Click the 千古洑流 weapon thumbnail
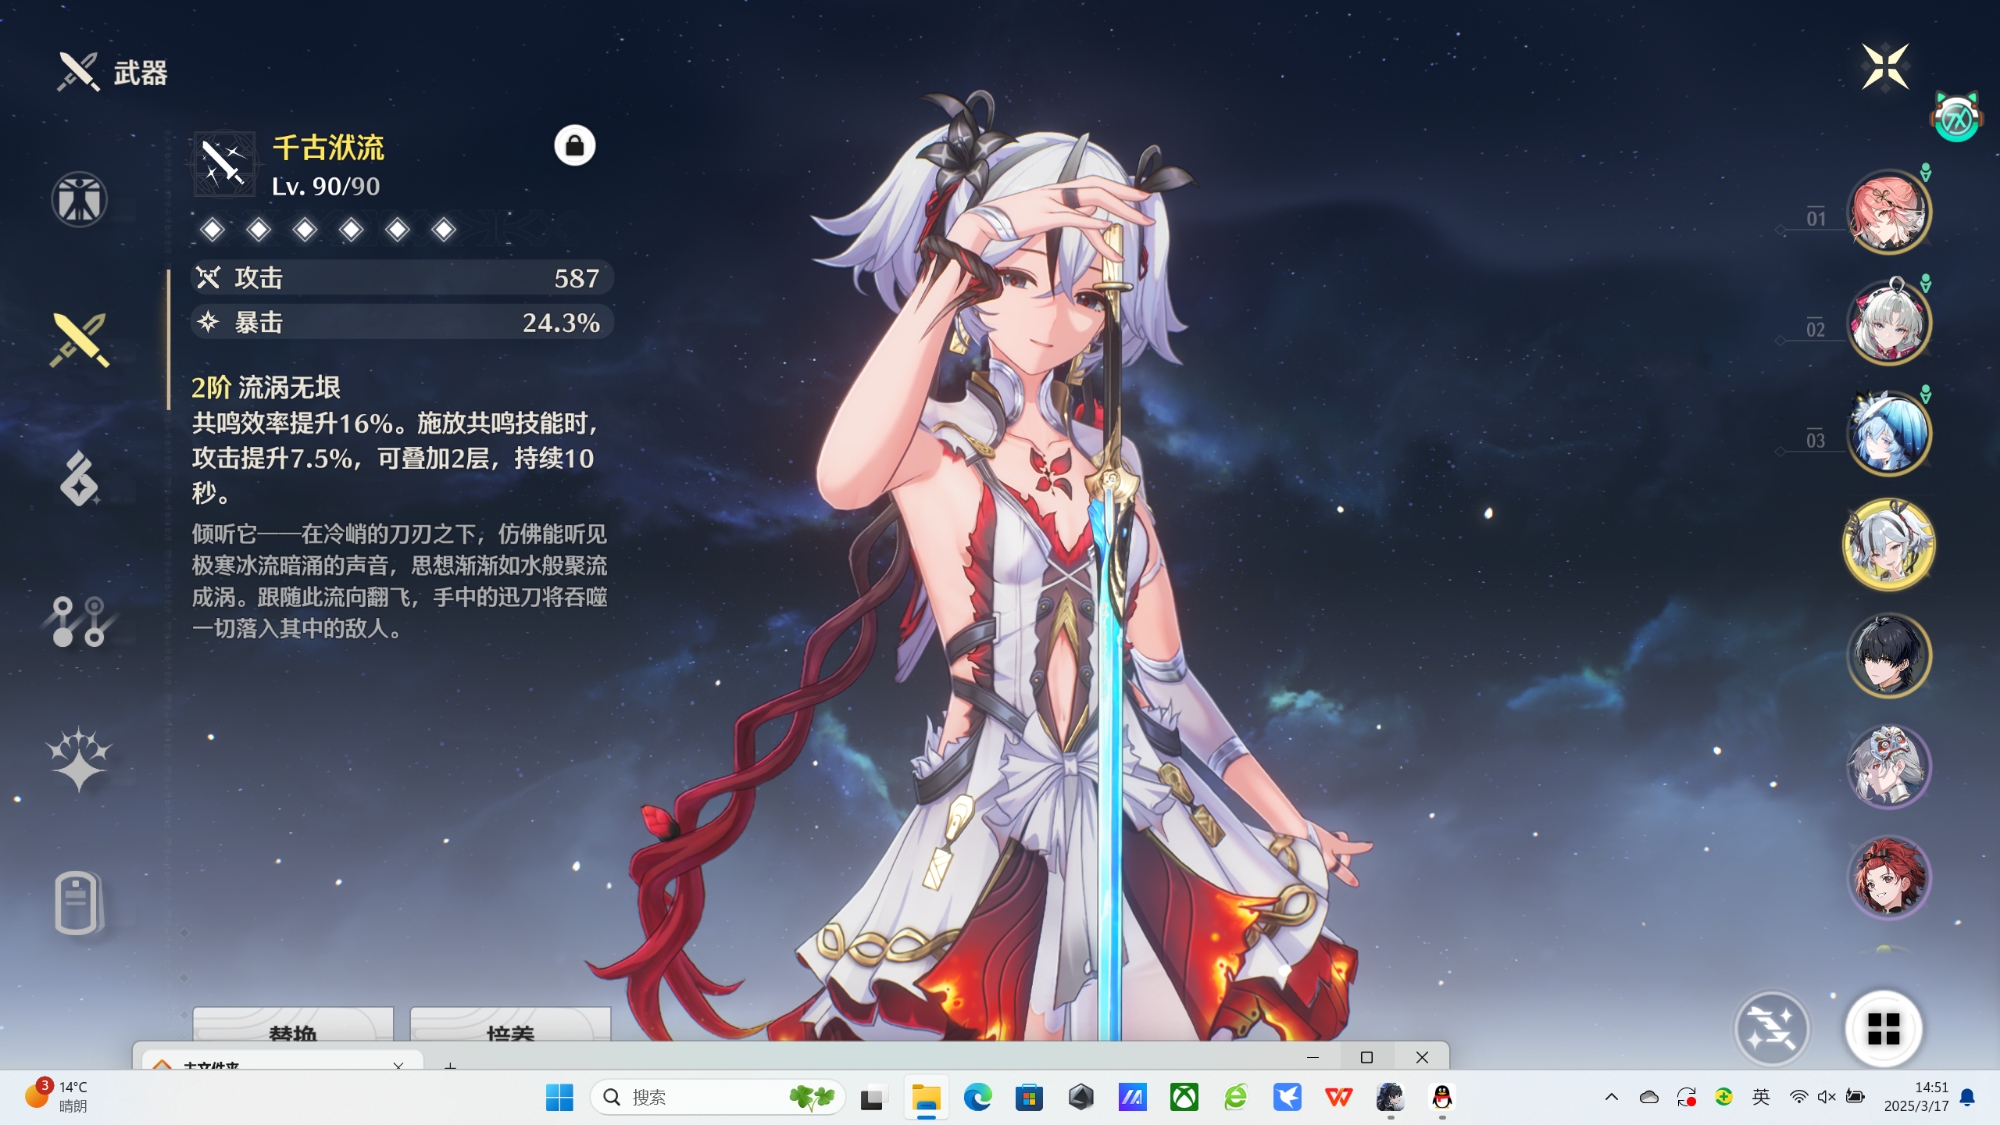This screenshot has width=2000, height=1125. (224, 164)
